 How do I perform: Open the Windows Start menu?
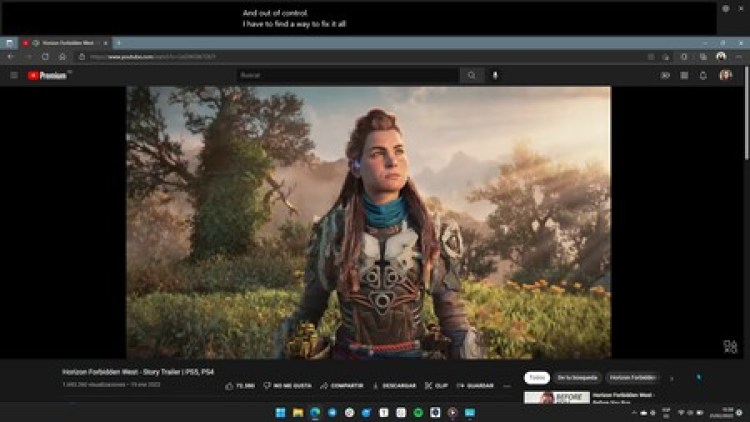click(281, 412)
